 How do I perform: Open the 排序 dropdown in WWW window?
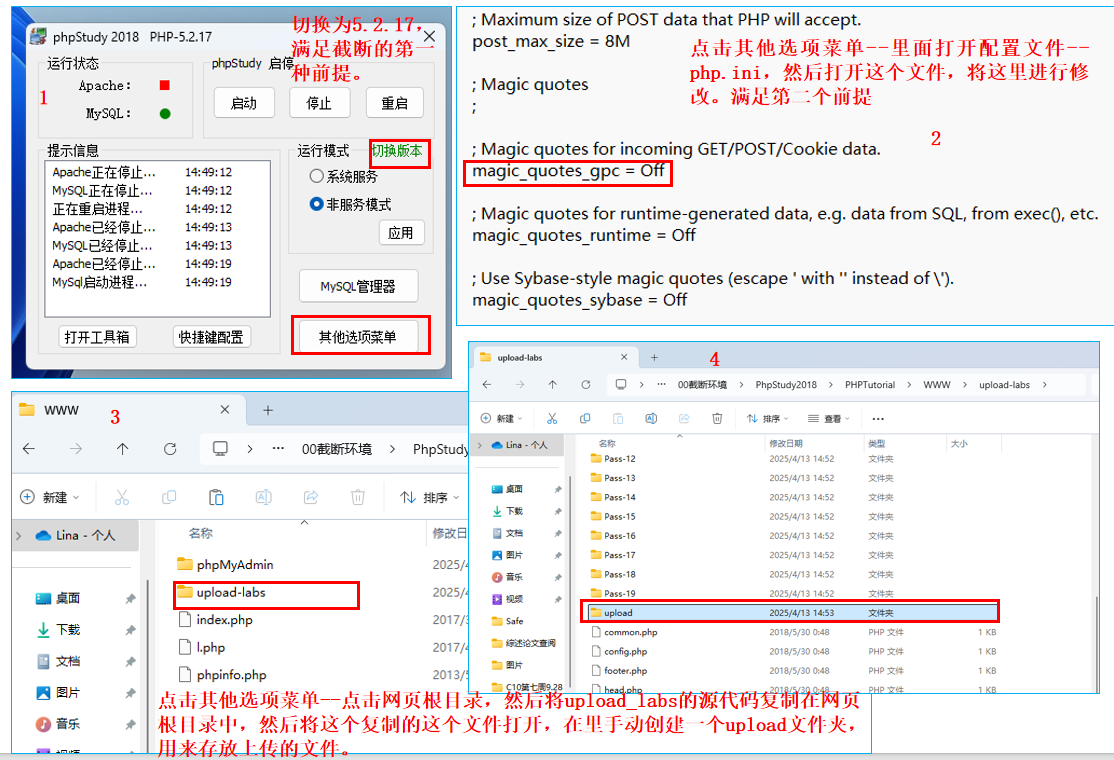point(430,497)
